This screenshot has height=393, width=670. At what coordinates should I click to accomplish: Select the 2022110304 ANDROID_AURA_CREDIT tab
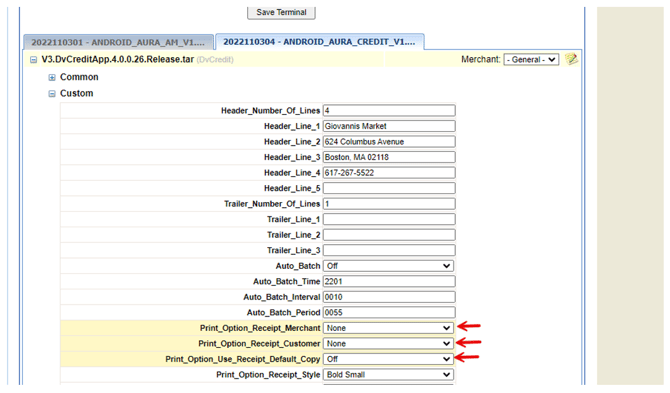319,42
